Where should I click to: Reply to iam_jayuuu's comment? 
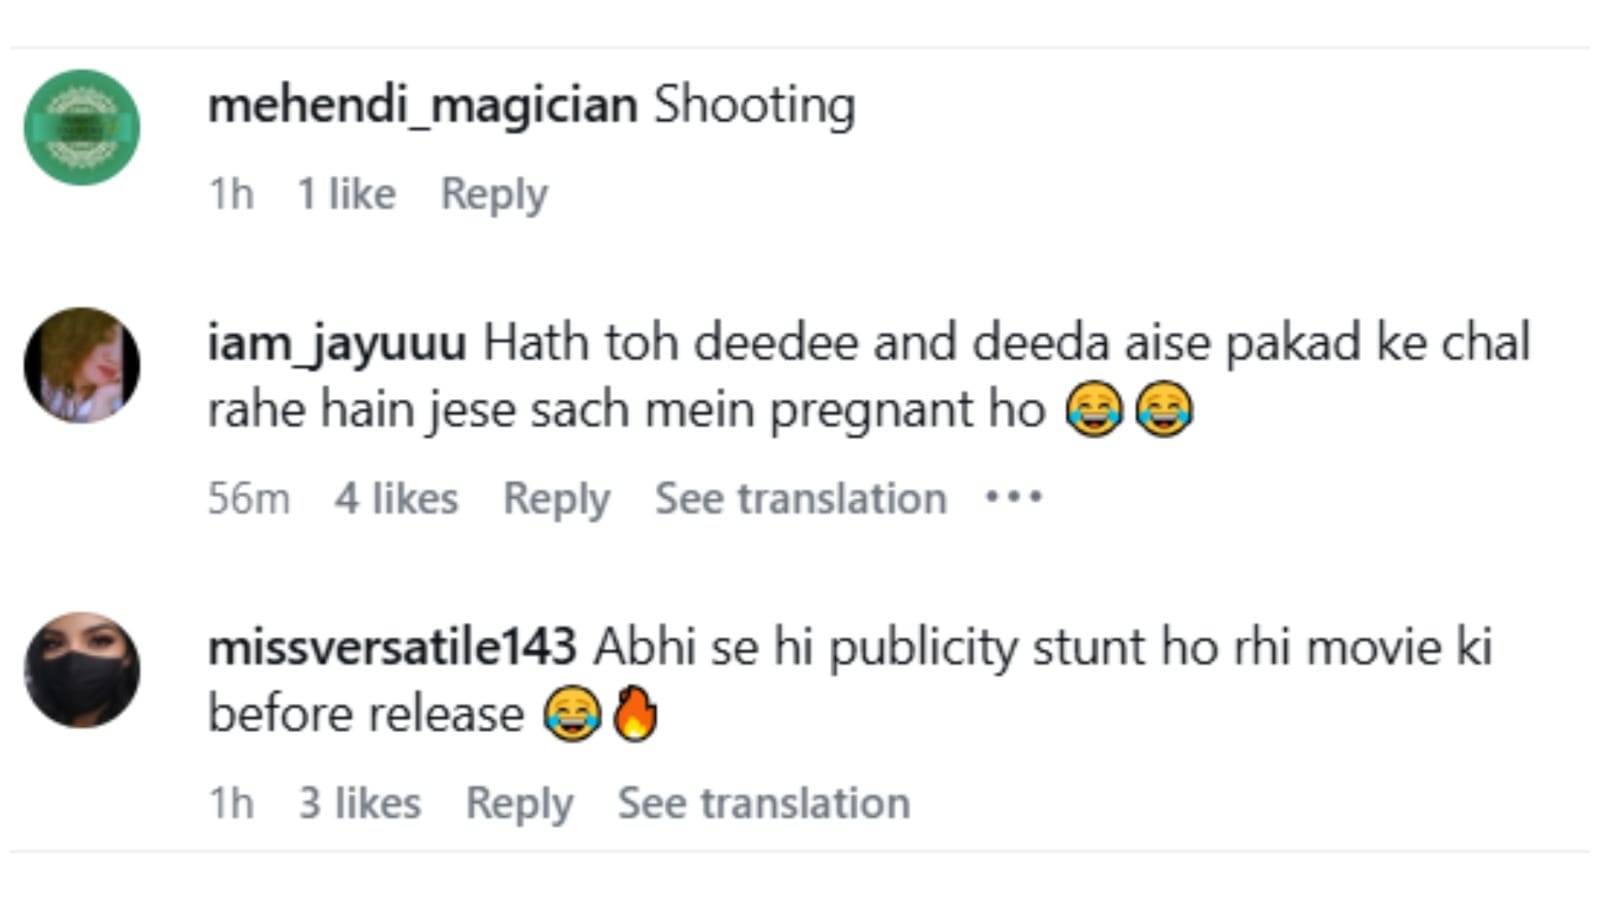click(x=556, y=498)
